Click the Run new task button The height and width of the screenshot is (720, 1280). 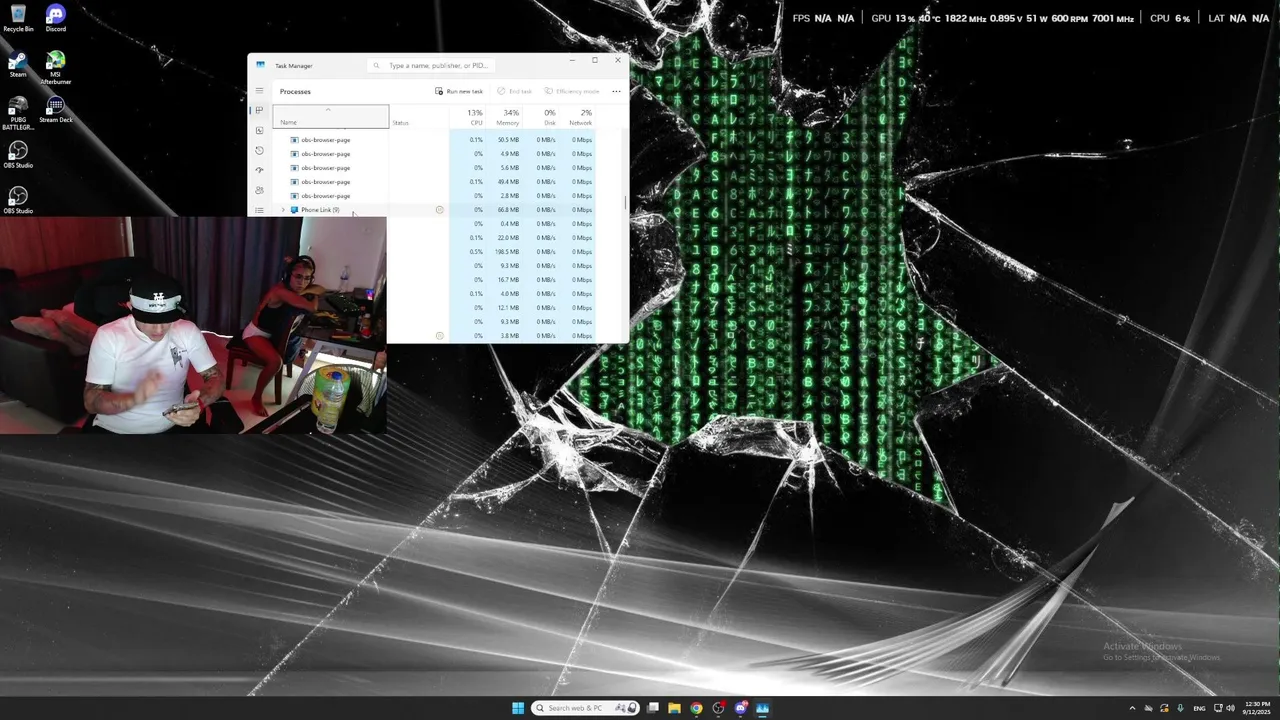[x=459, y=91]
